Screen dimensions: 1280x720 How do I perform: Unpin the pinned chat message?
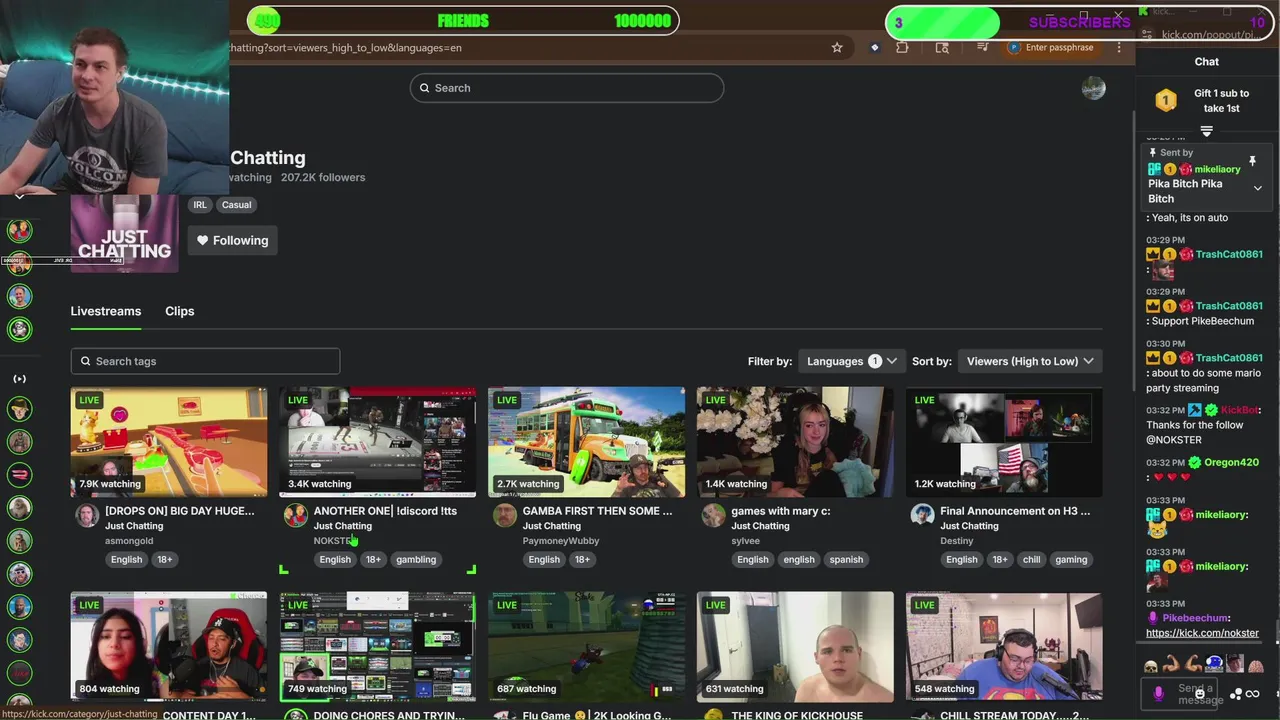(1252, 161)
